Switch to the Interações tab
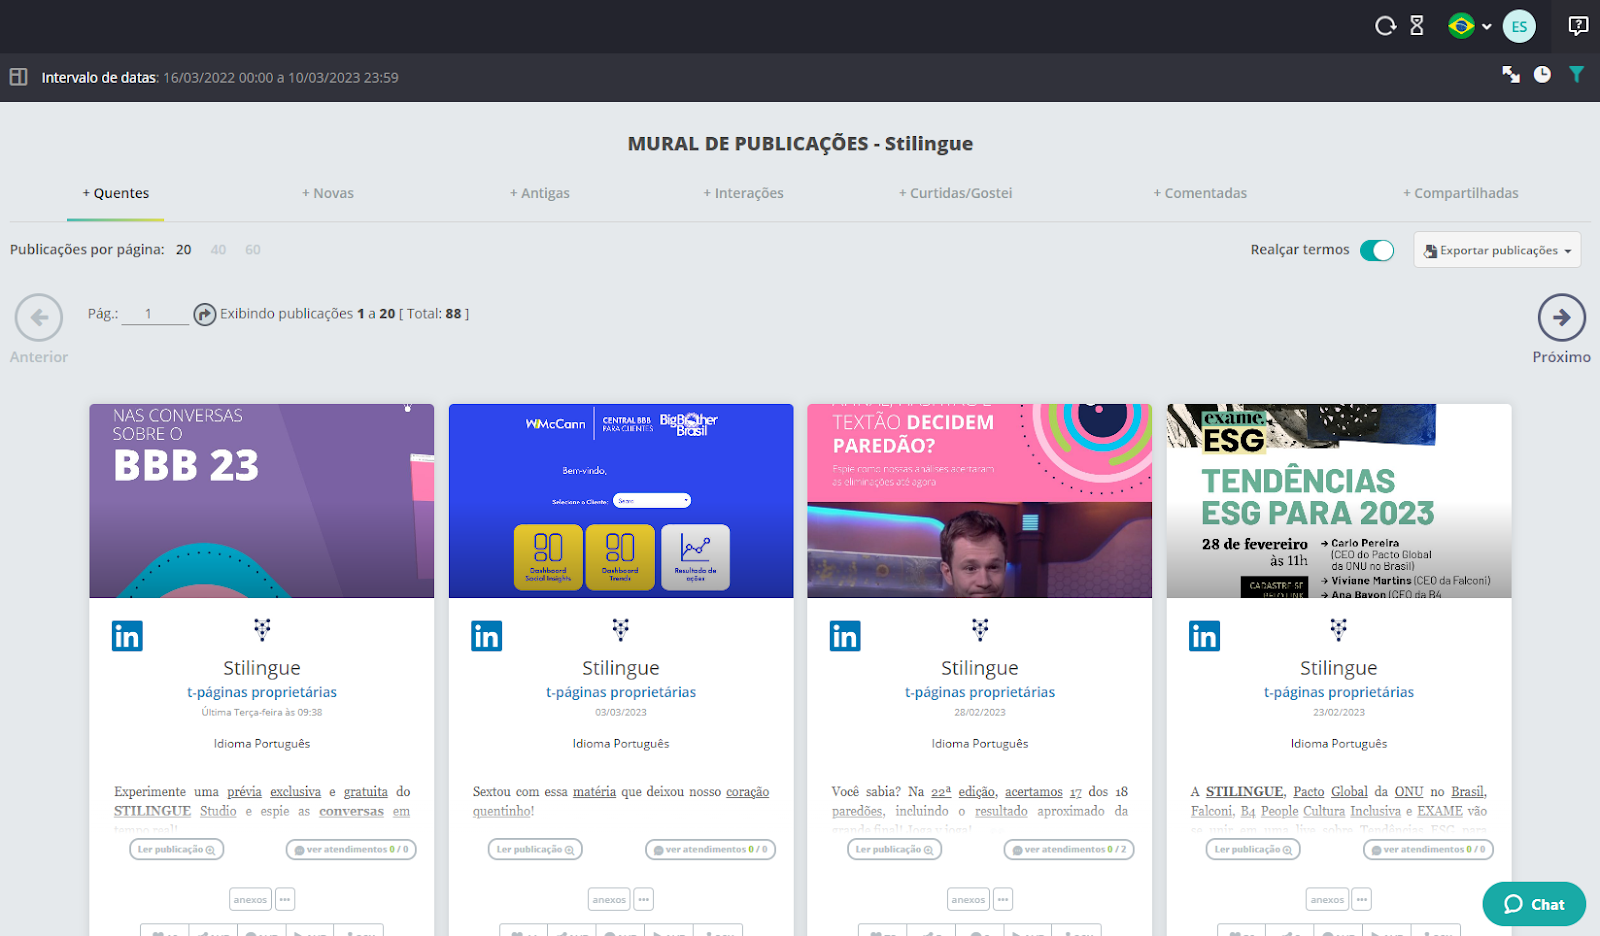 click(743, 193)
